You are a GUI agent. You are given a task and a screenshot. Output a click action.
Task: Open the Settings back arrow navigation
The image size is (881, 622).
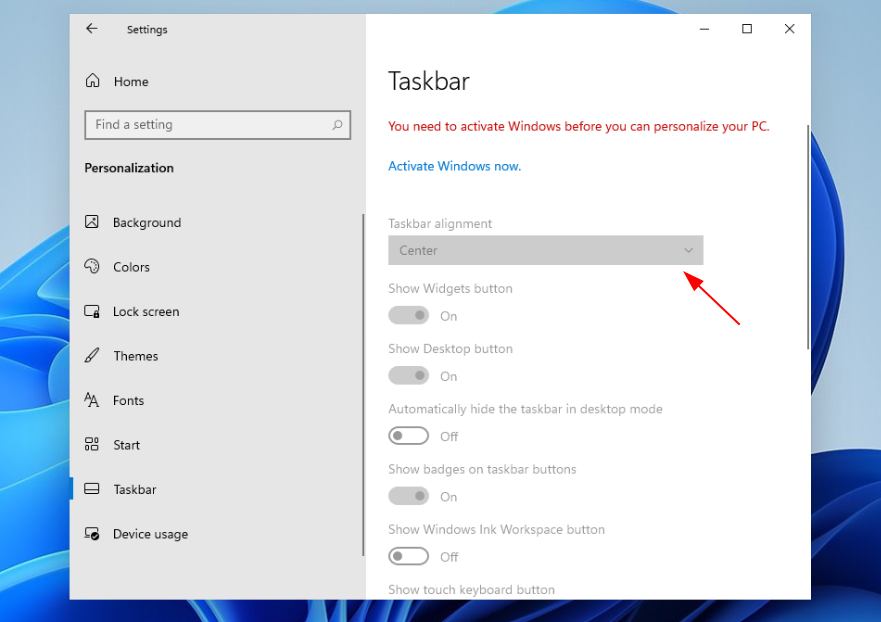pos(91,29)
